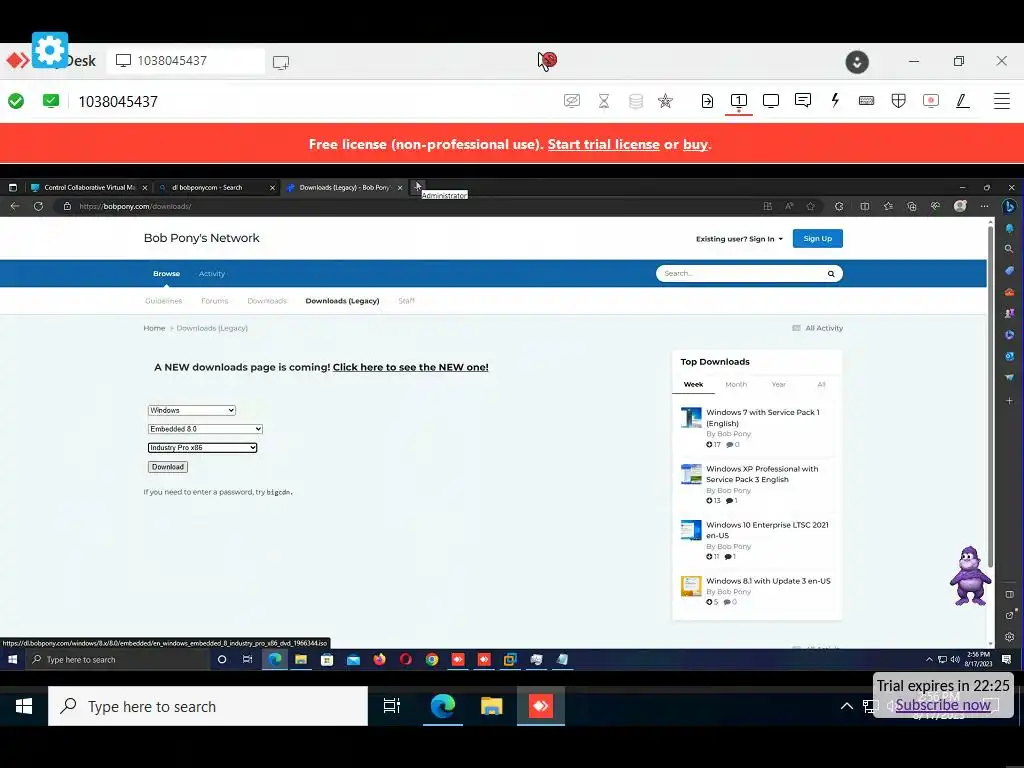
Task: Open Firefox on the remote taskbar
Action: [x=379, y=660]
